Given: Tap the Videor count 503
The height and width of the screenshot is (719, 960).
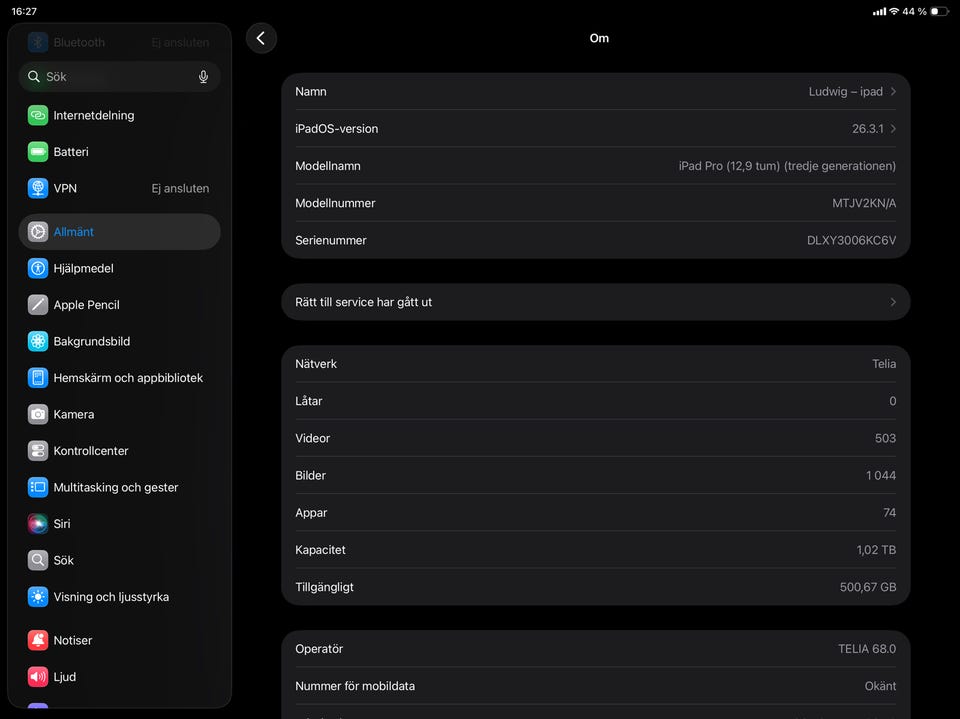Looking at the screenshot, I should [x=885, y=438].
